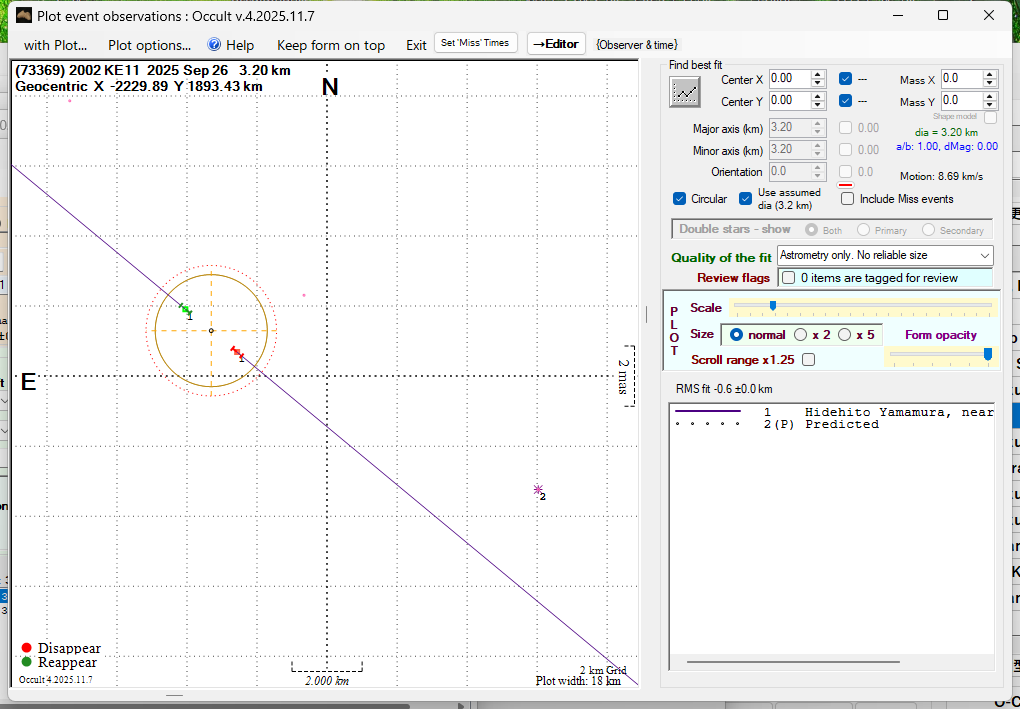Open the Plot options... menu
The width and height of the screenshot is (1020, 709).
149,45
